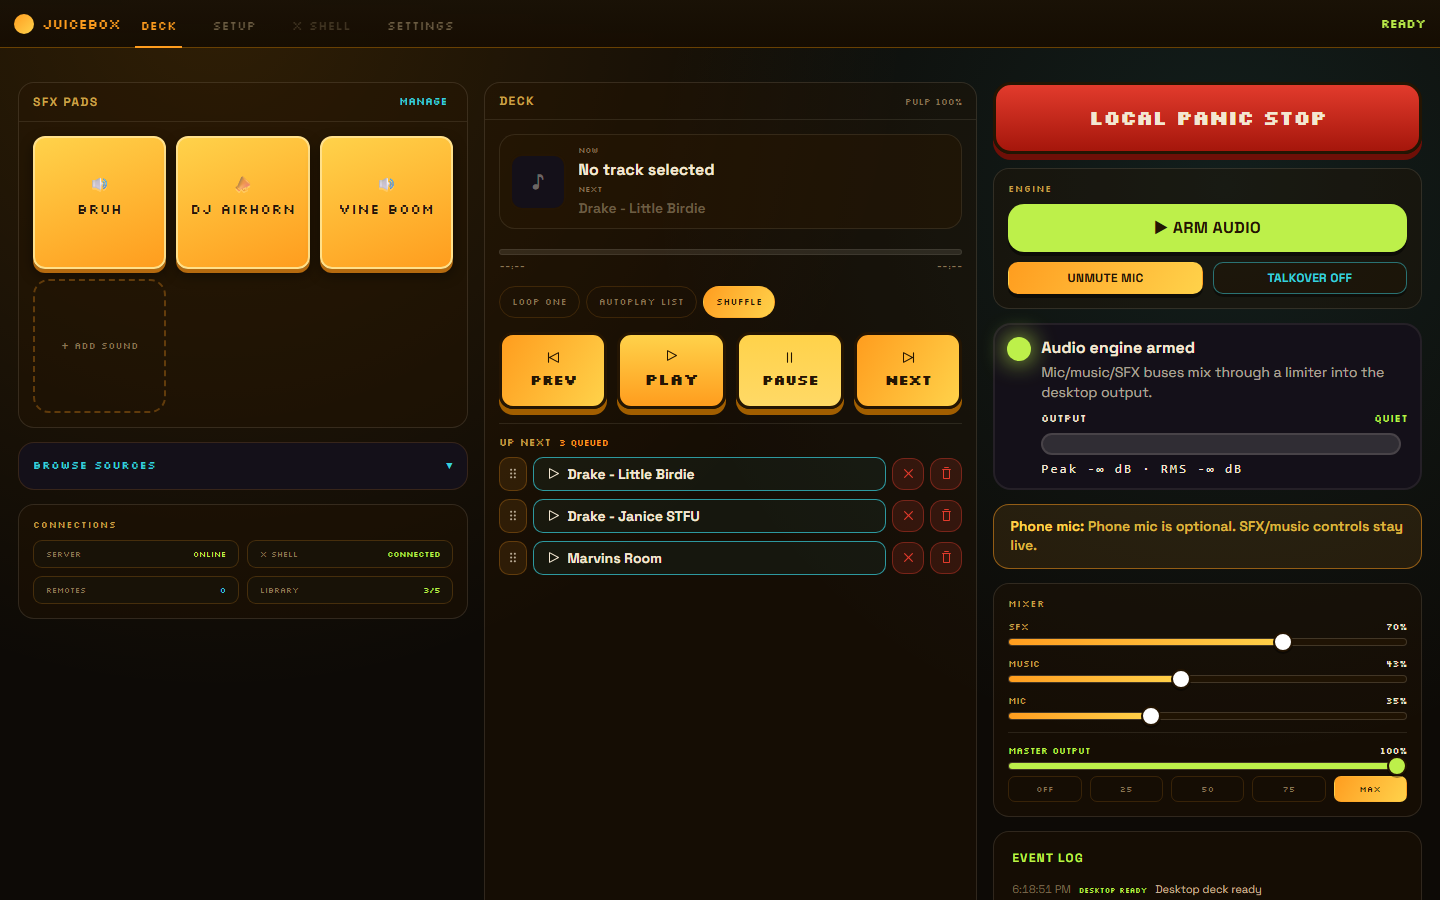Image resolution: width=1440 pixels, height=900 pixels.
Task: Open the Settings tab
Action: (x=420, y=26)
